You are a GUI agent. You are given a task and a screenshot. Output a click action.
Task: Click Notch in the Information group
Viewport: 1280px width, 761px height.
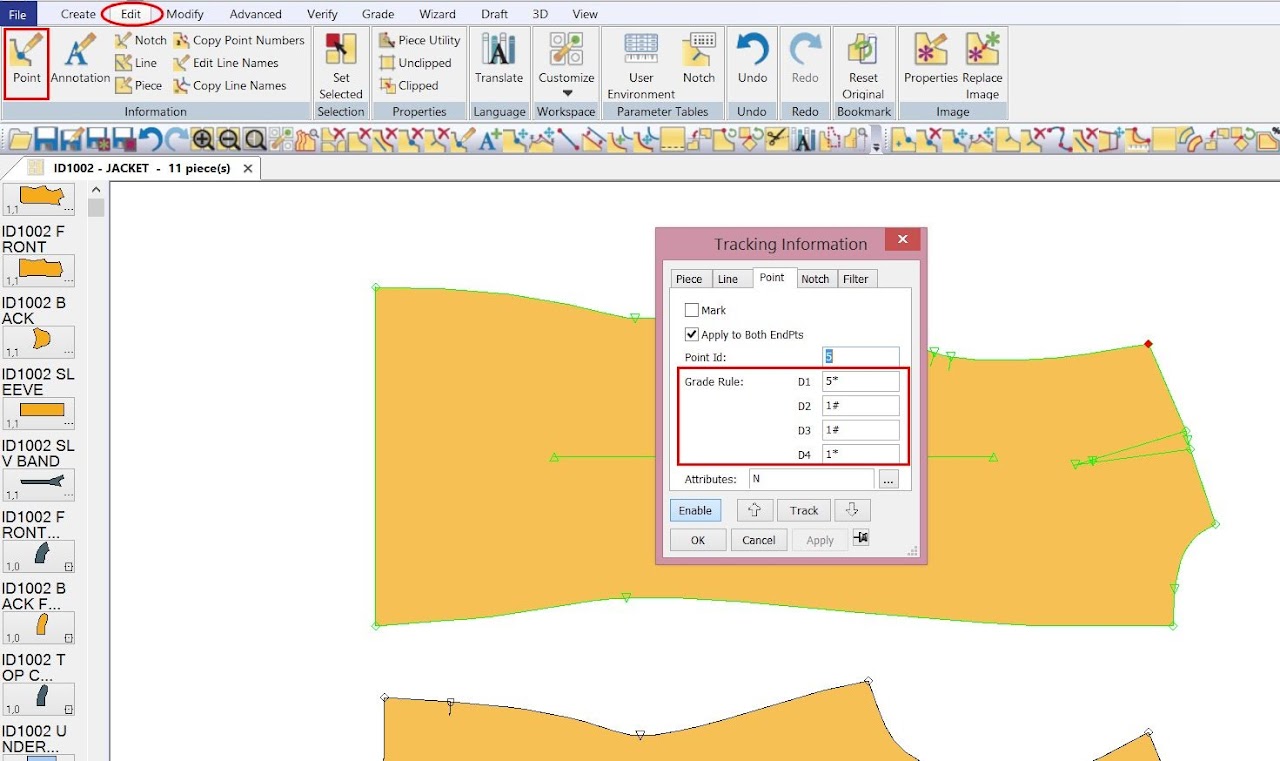point(140,40)
